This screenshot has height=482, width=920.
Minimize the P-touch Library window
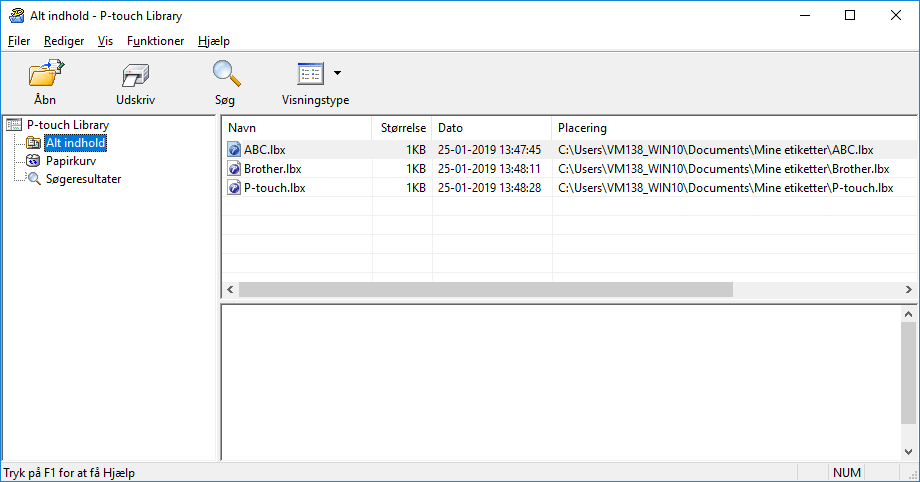805,15
